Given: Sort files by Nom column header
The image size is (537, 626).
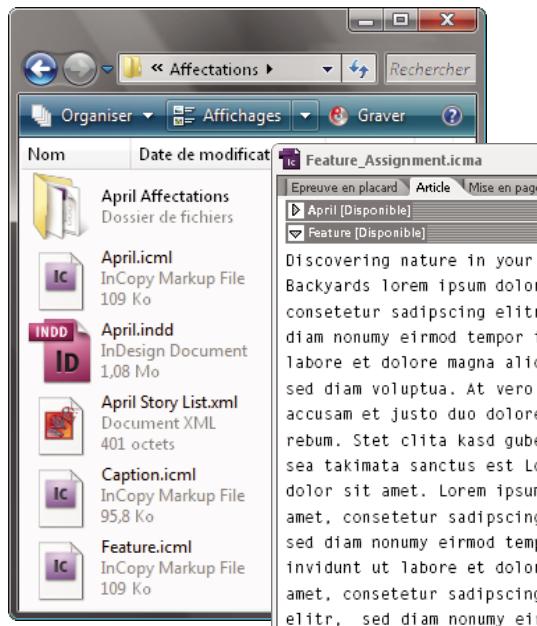Looking at the screenshot, I should coord(75,155).
